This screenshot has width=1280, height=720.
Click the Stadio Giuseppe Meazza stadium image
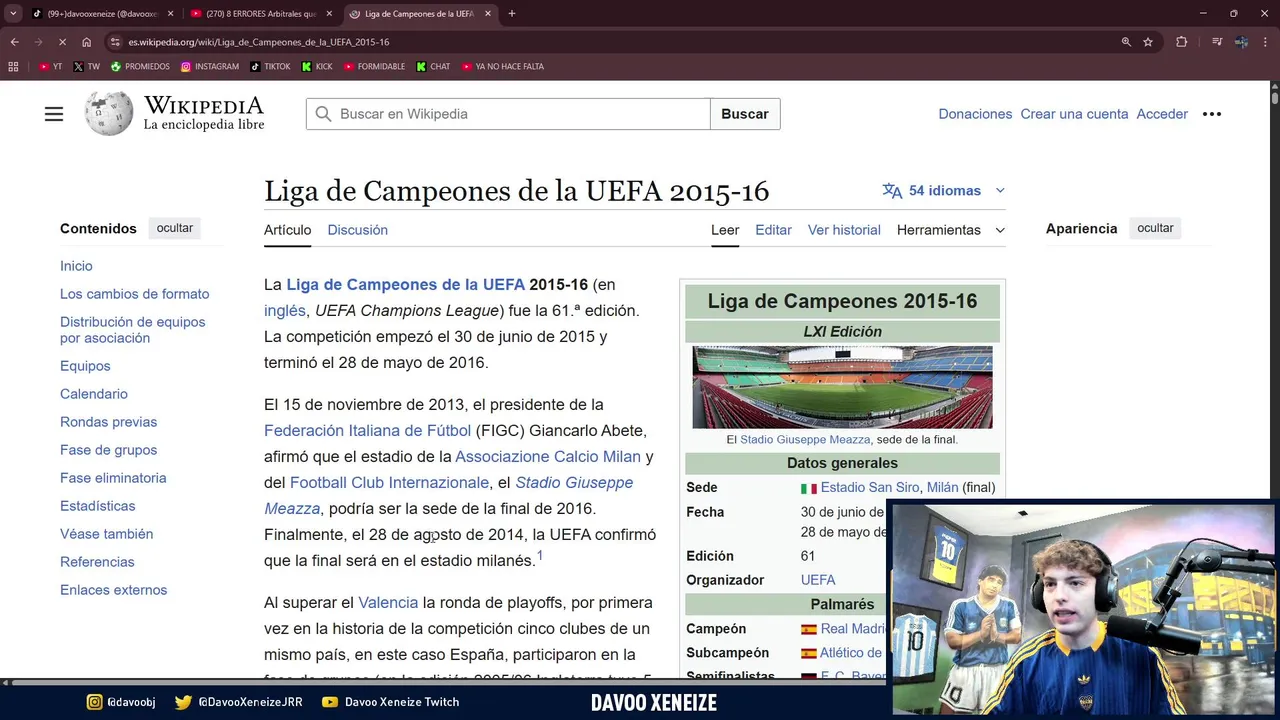pos(842,387)
